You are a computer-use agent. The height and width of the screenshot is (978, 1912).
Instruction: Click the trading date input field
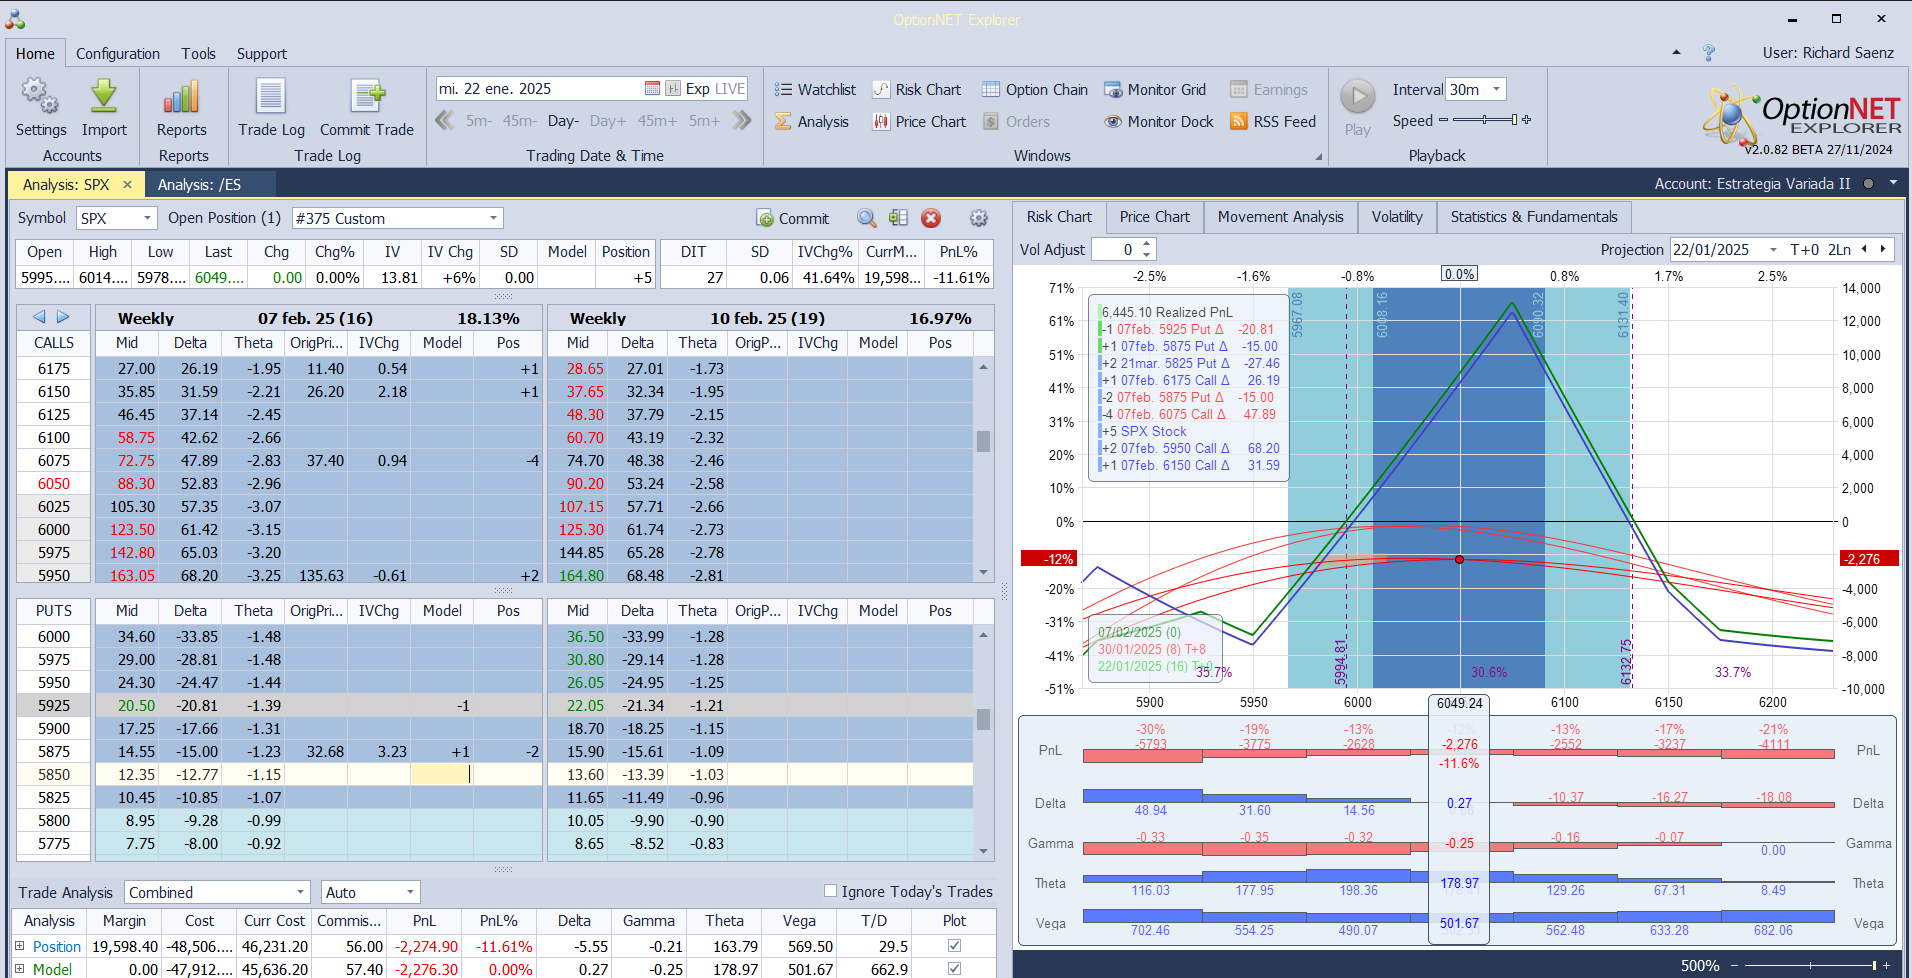[x=540, y=89]
